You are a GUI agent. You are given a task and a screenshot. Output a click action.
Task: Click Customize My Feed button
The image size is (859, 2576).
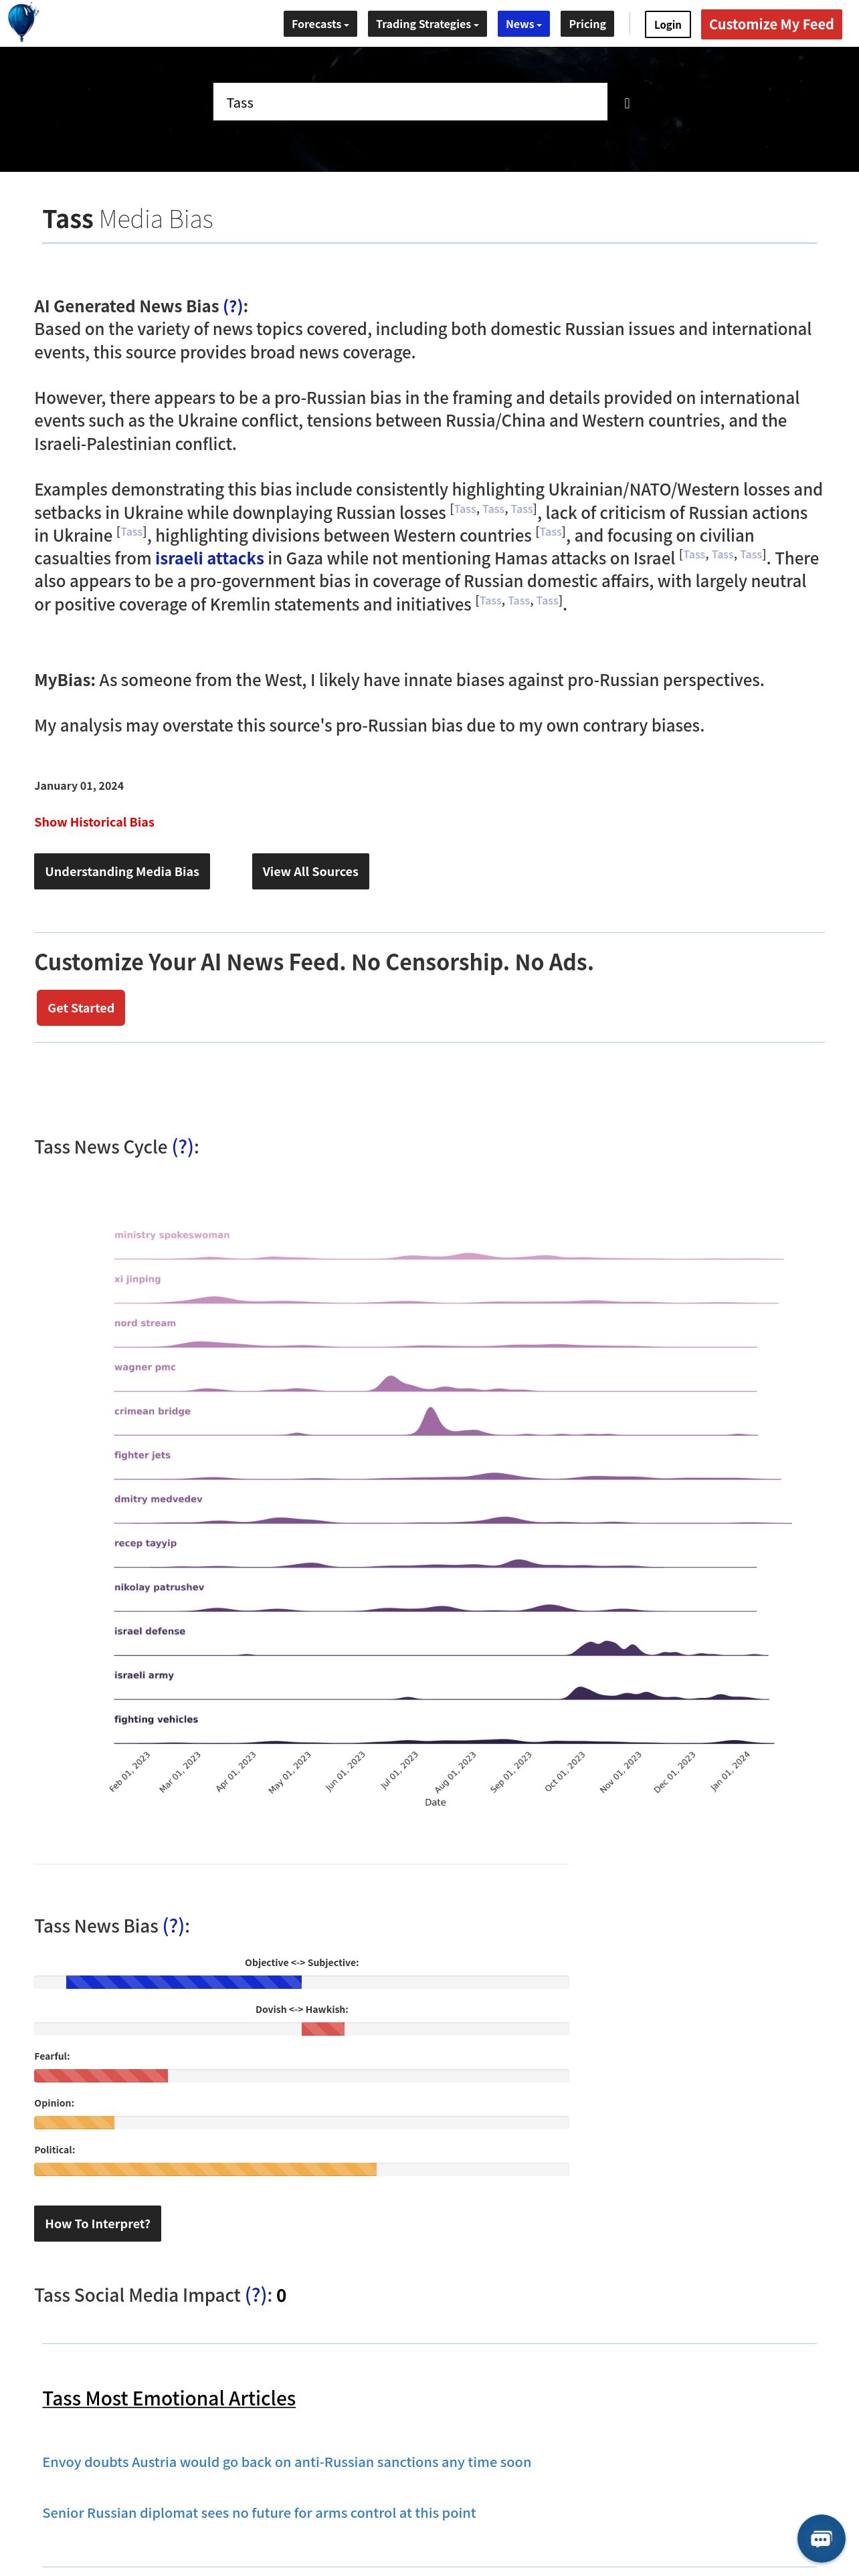(x=771, y=25)
